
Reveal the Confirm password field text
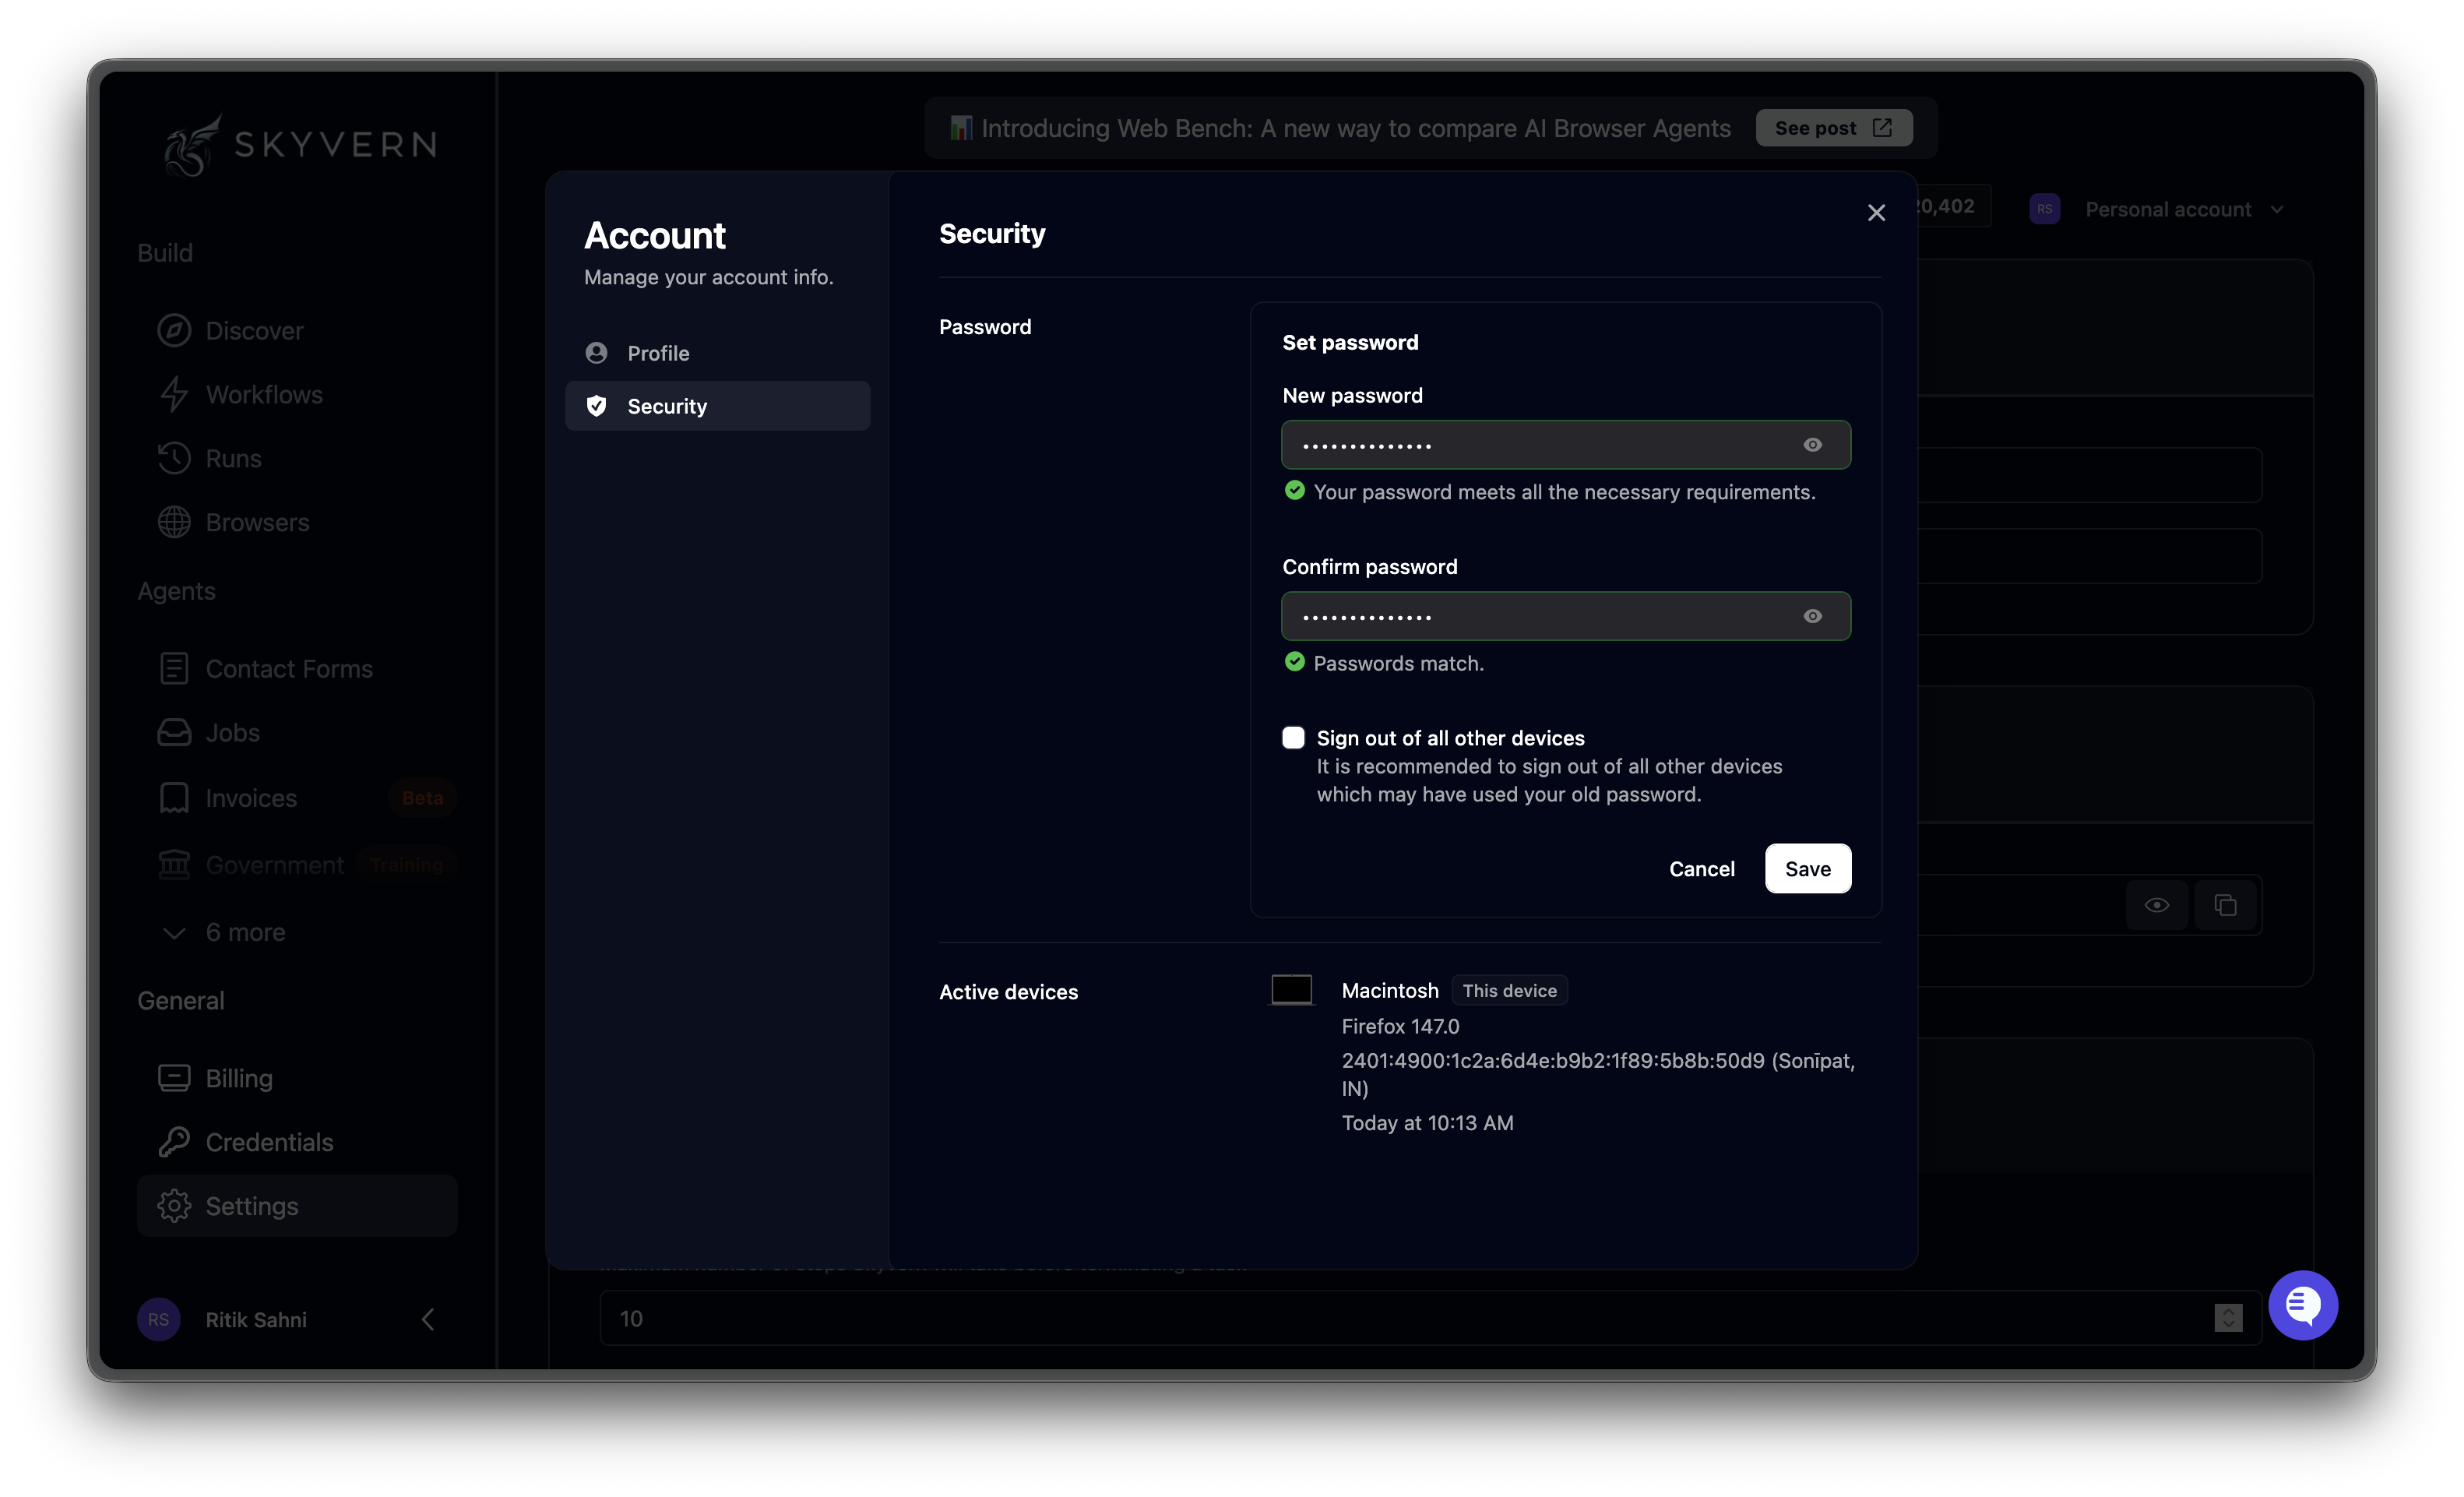click(x=1812, y=616)
